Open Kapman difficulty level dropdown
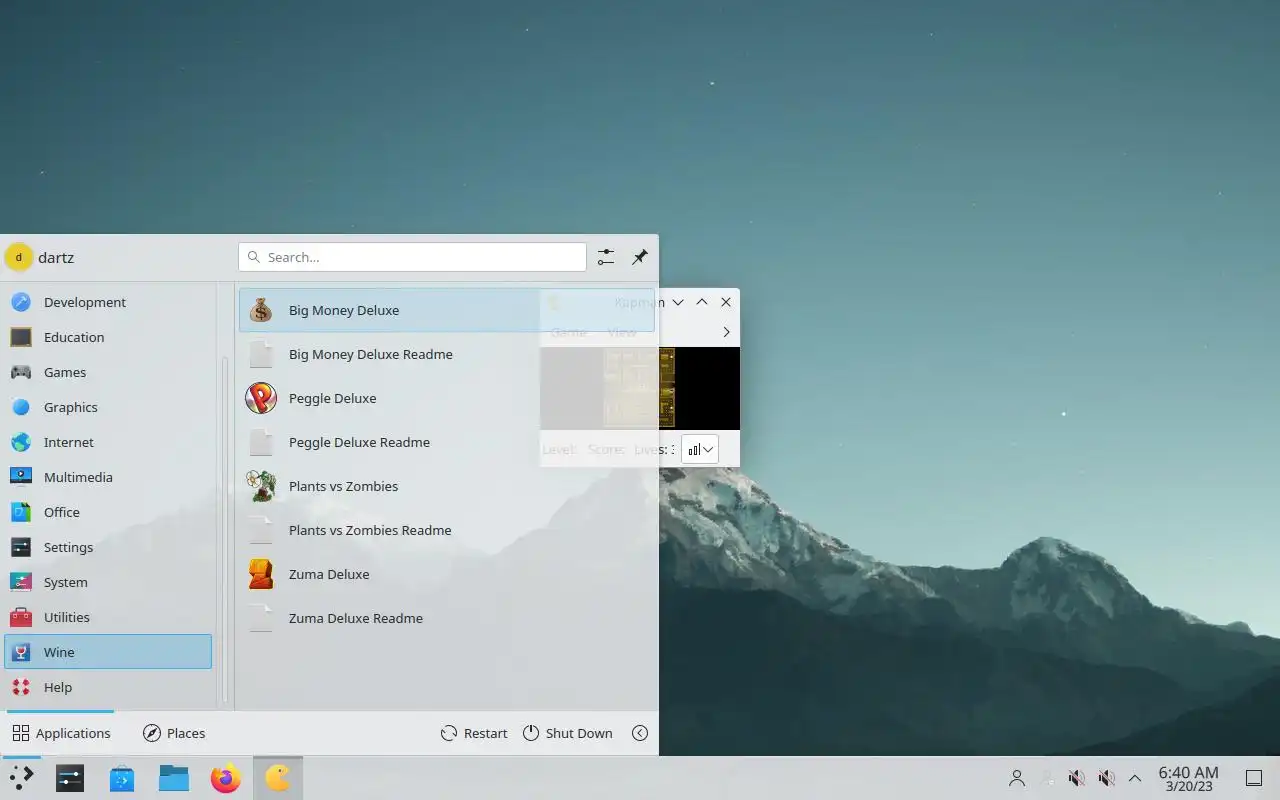The height and width of the screenshot is (800, 1280). tap(700, 449)
